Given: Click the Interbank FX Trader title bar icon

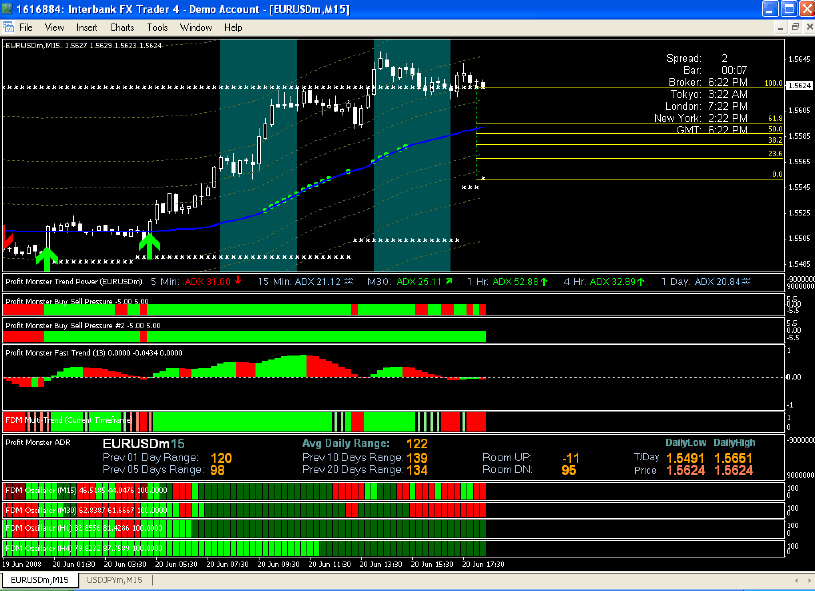Looking at the screenshot, I should 7,9.
